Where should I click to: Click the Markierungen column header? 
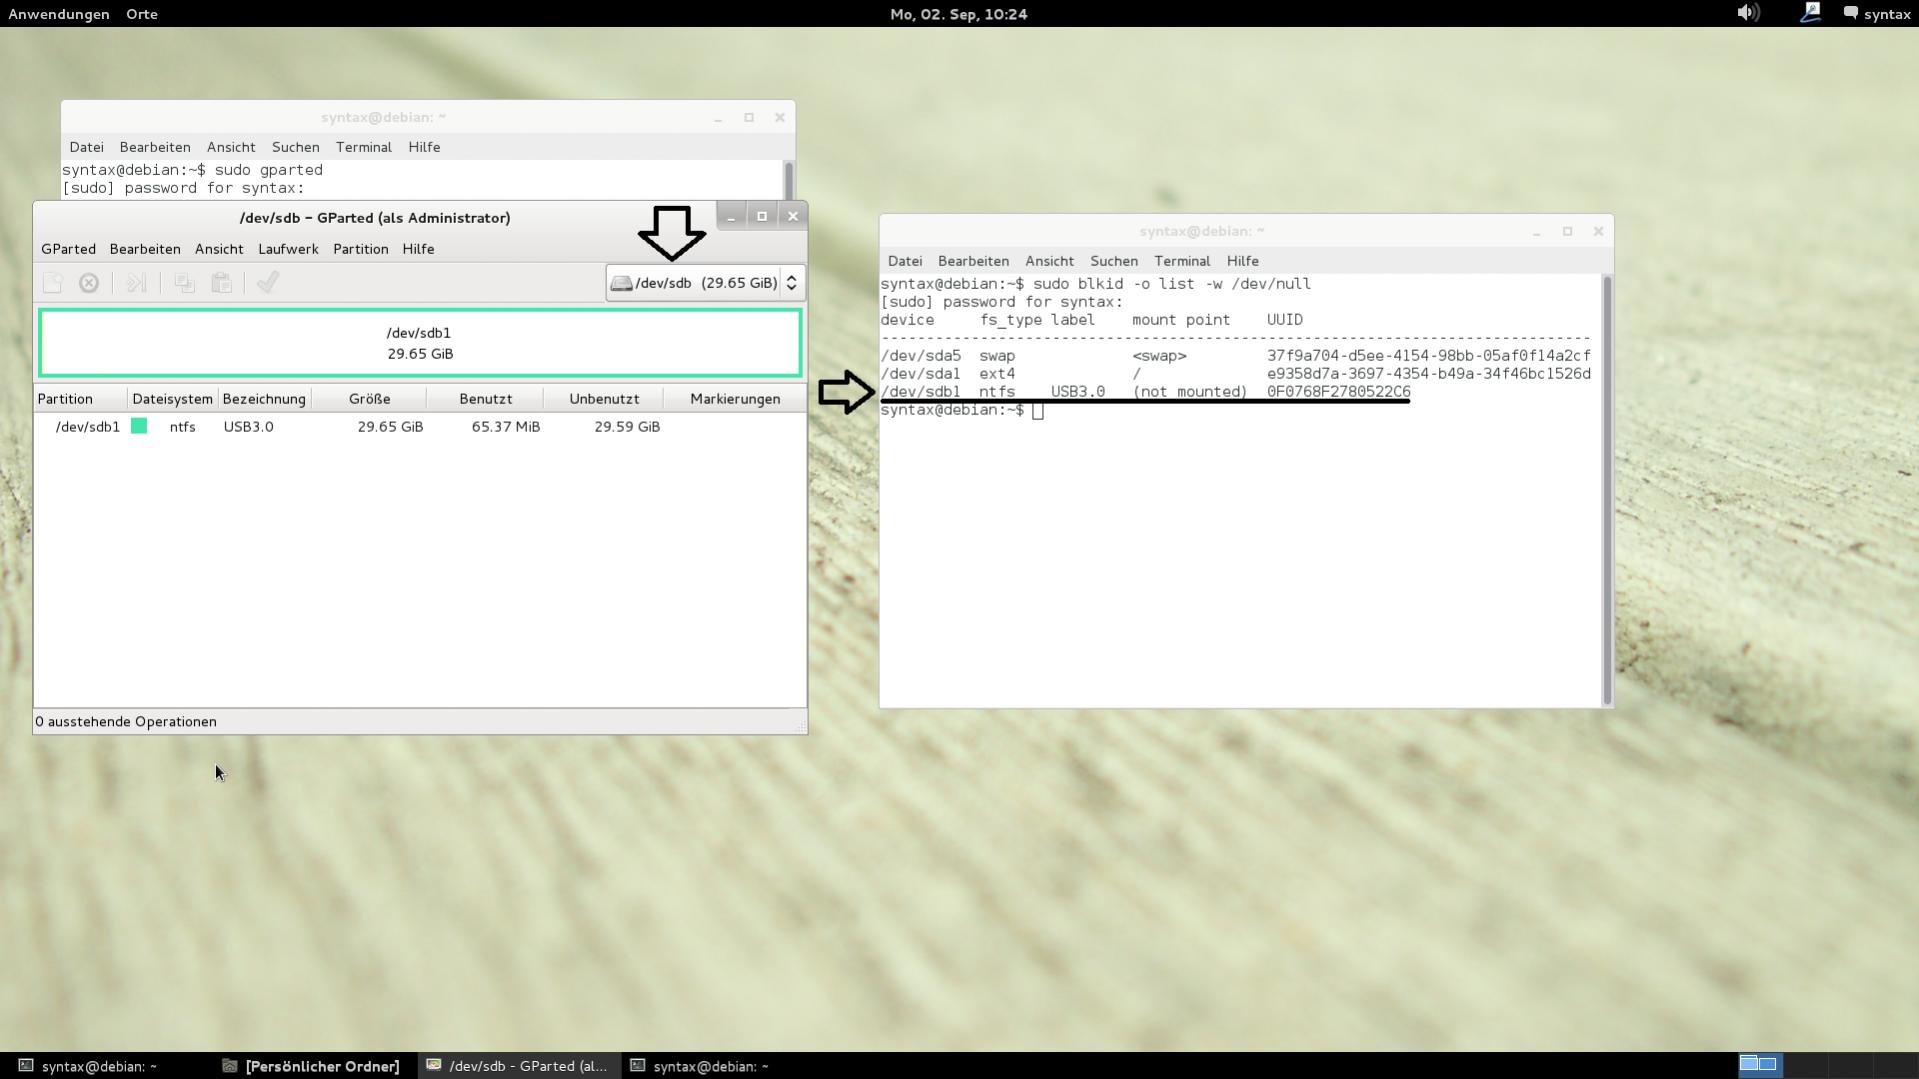click(x=735, y=399)
